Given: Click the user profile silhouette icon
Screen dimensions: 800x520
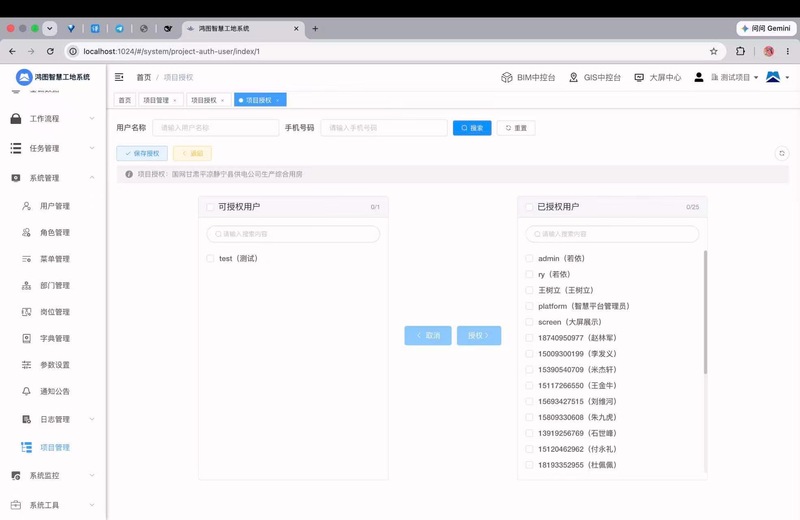Looking at the screenshot, I should pyautogui.click(x=698, y=77).
